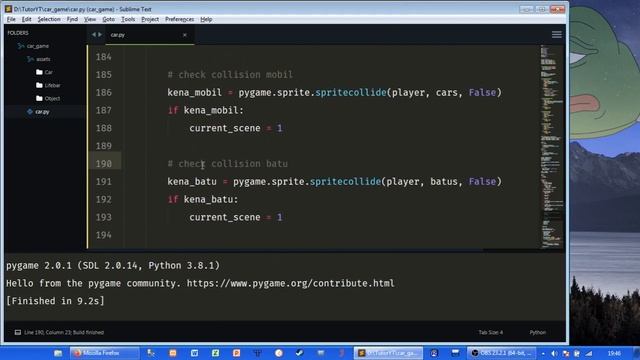Select the assets folder label
The height and width of the screenshot is (360, 640).
[43, 59]
